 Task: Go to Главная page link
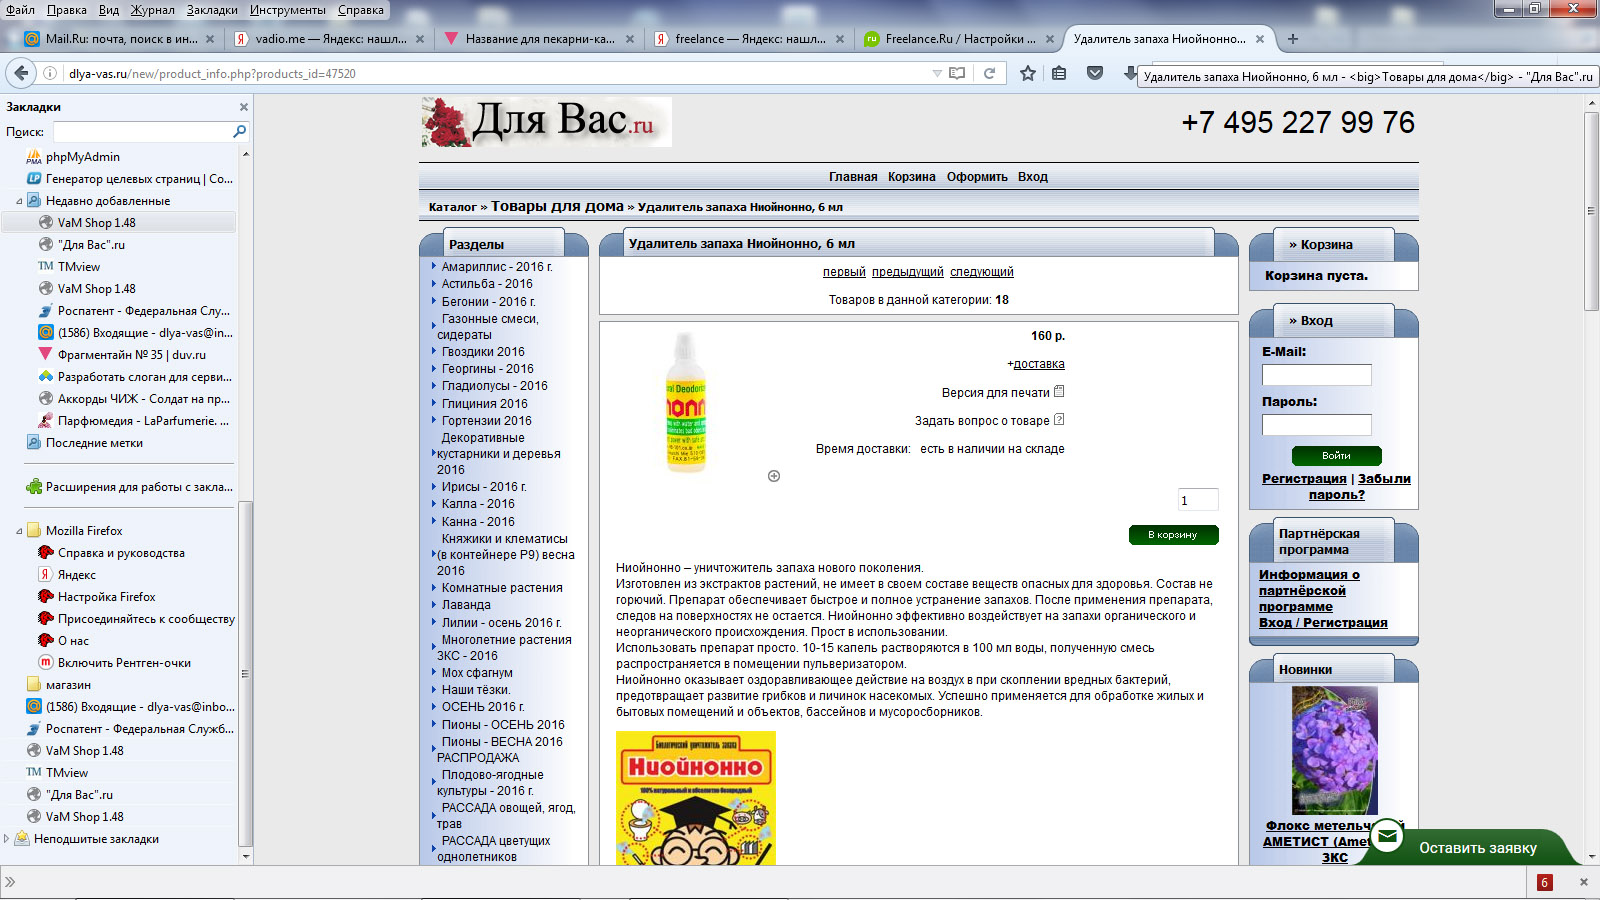click(x=853, y=177)
